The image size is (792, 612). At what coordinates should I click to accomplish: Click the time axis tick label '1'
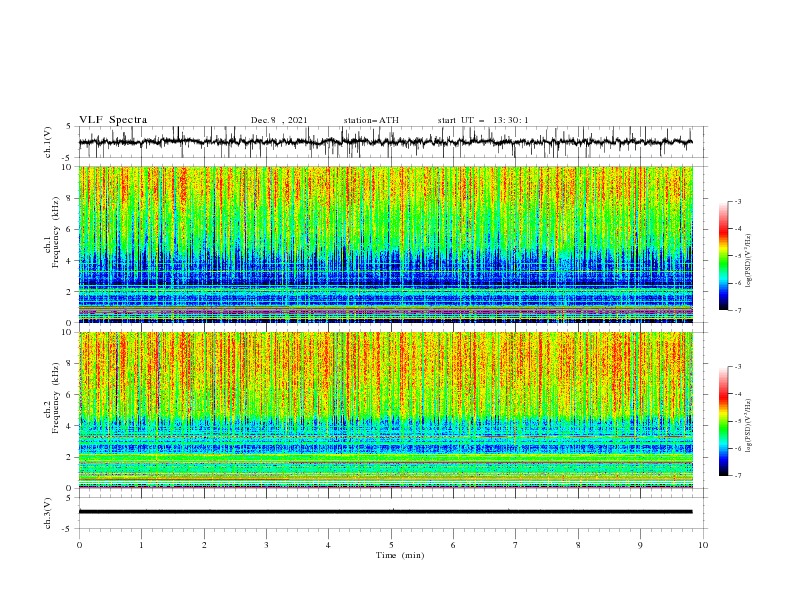click(141, 545)
